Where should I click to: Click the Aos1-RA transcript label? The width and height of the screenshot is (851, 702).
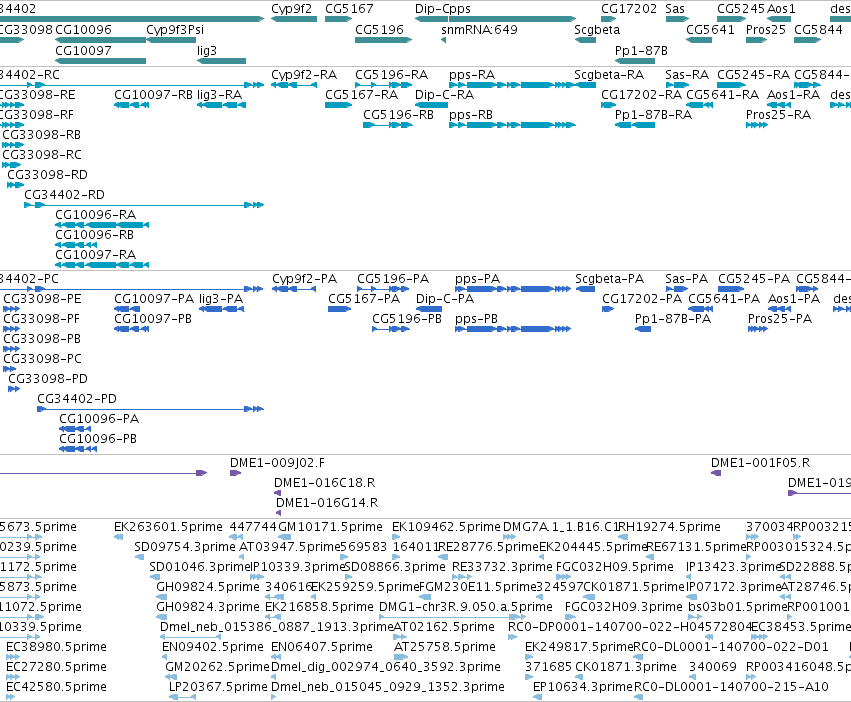(793, 94)
